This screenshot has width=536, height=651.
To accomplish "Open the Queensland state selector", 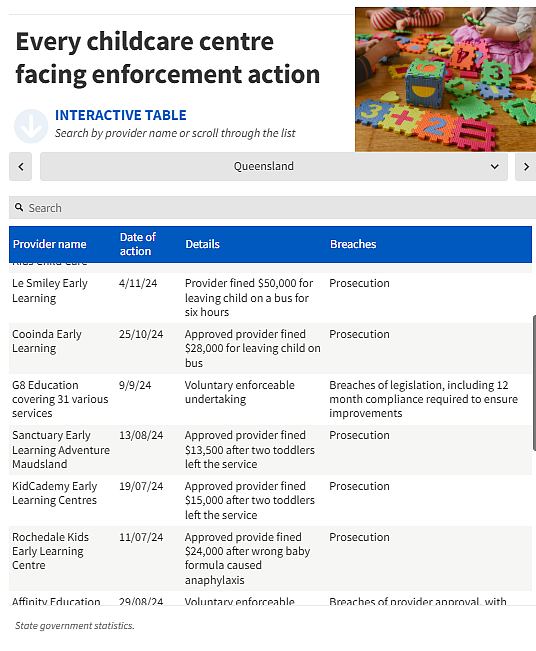I will click(274, 166).
